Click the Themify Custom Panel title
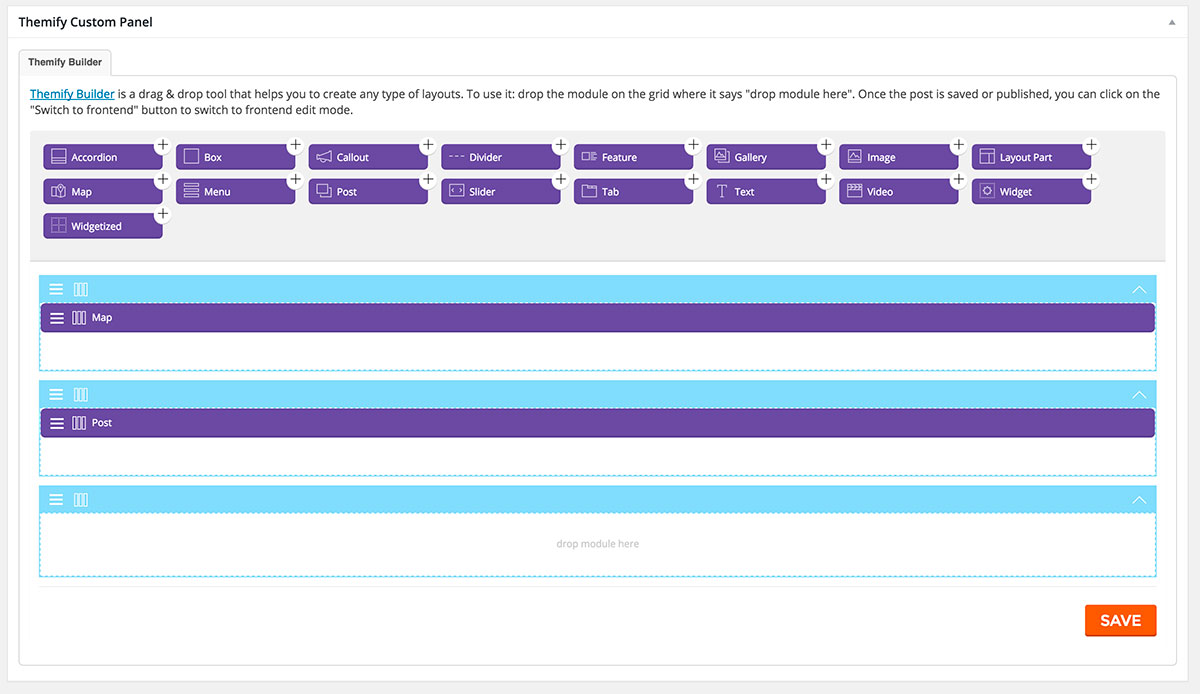Image resolution: width=1200 pixels, height=694 pixels. [x=86, y=22]
